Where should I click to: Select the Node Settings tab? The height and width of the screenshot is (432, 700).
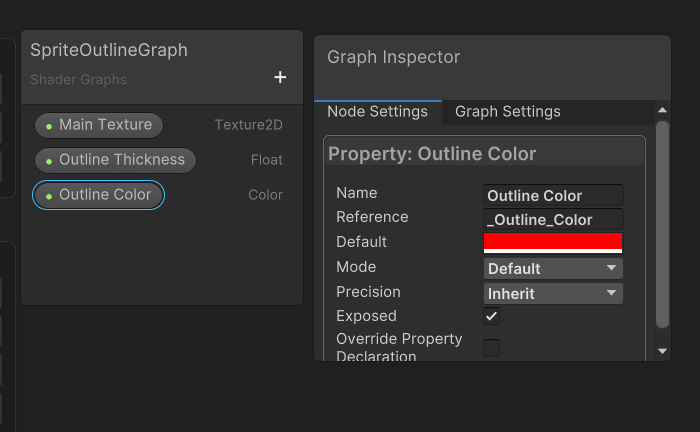click(x=377, y=112)
